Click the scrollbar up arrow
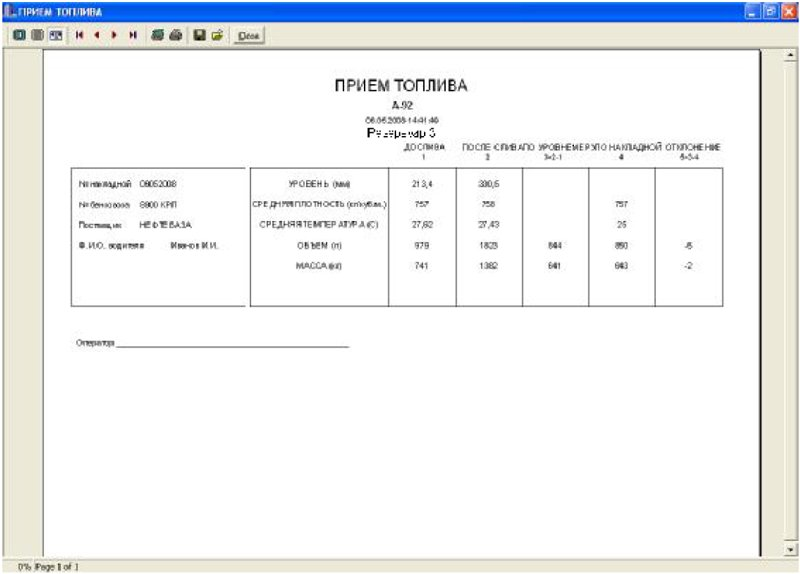The height and width of the screenshot is (574, 800). pyautogui.click(x=790, y=55)
